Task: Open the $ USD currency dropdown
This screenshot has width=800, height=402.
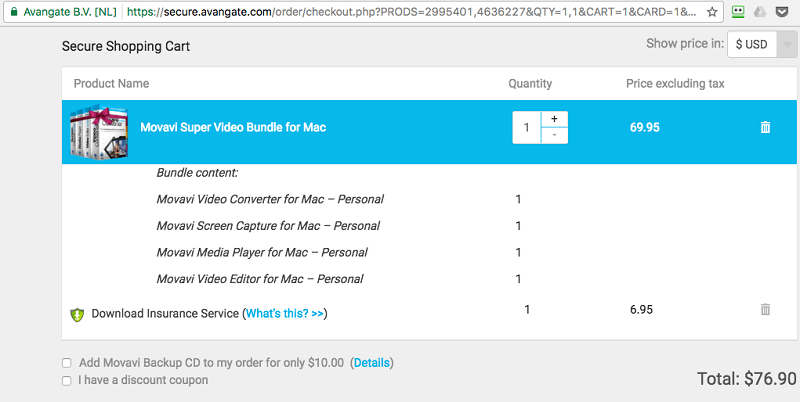Action: (x=762, y=44)
